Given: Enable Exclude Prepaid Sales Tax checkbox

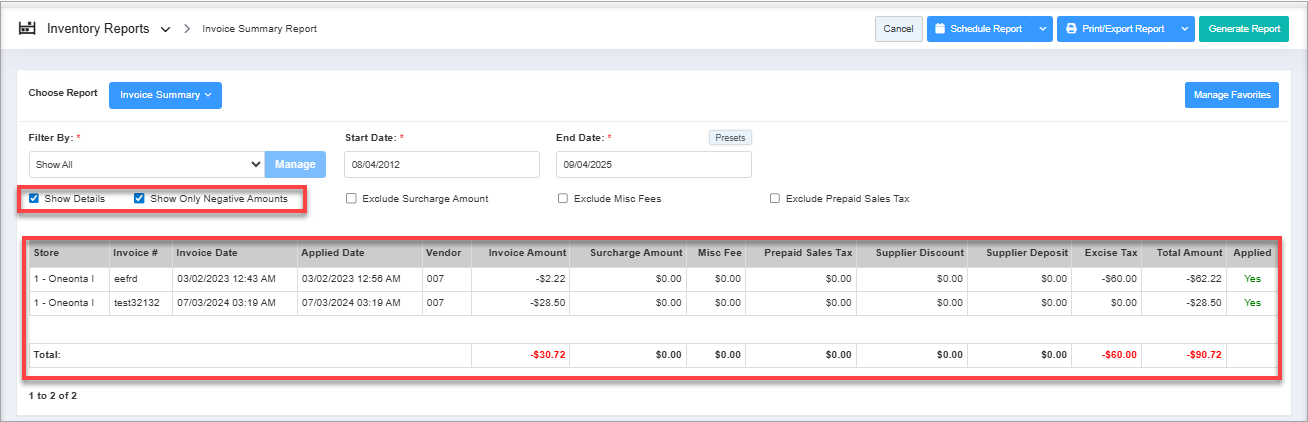Looking at the screenshot, I should click(x=775, y=199).
